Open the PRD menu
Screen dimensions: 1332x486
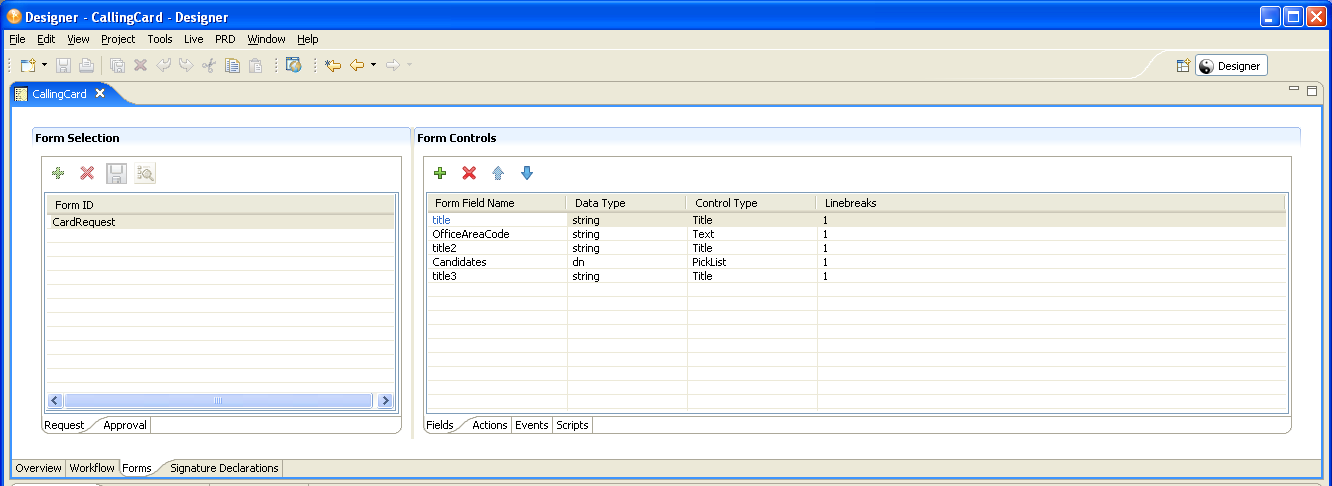coord(225,39)
